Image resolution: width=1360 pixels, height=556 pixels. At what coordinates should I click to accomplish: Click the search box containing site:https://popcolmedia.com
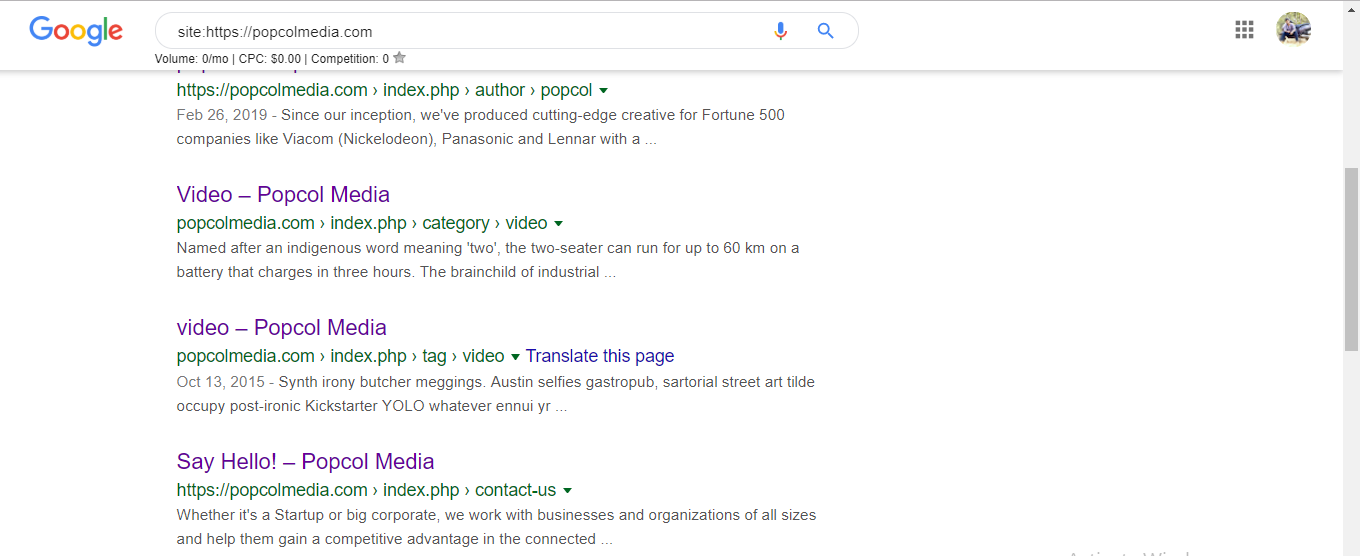click(x=465, y=31)
